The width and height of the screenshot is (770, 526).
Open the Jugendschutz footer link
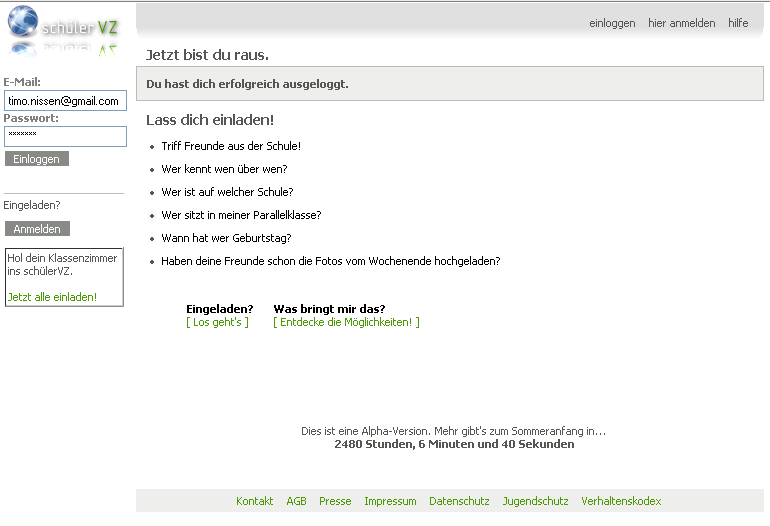click(x=535, y=501)
